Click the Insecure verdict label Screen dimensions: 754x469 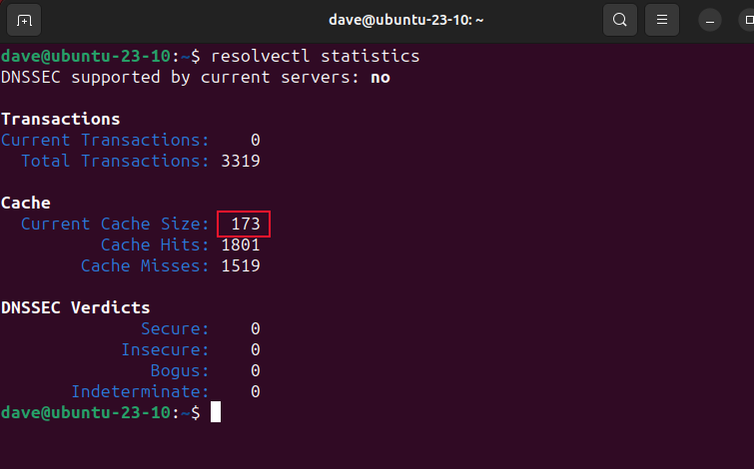click(x=165, y=350)
